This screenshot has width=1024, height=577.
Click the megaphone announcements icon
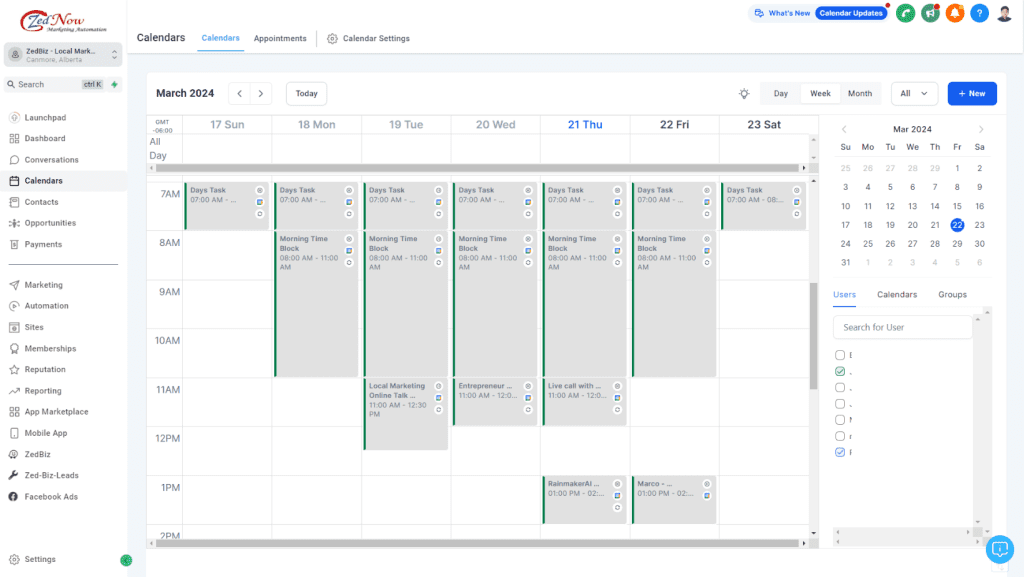pos(930,13)
